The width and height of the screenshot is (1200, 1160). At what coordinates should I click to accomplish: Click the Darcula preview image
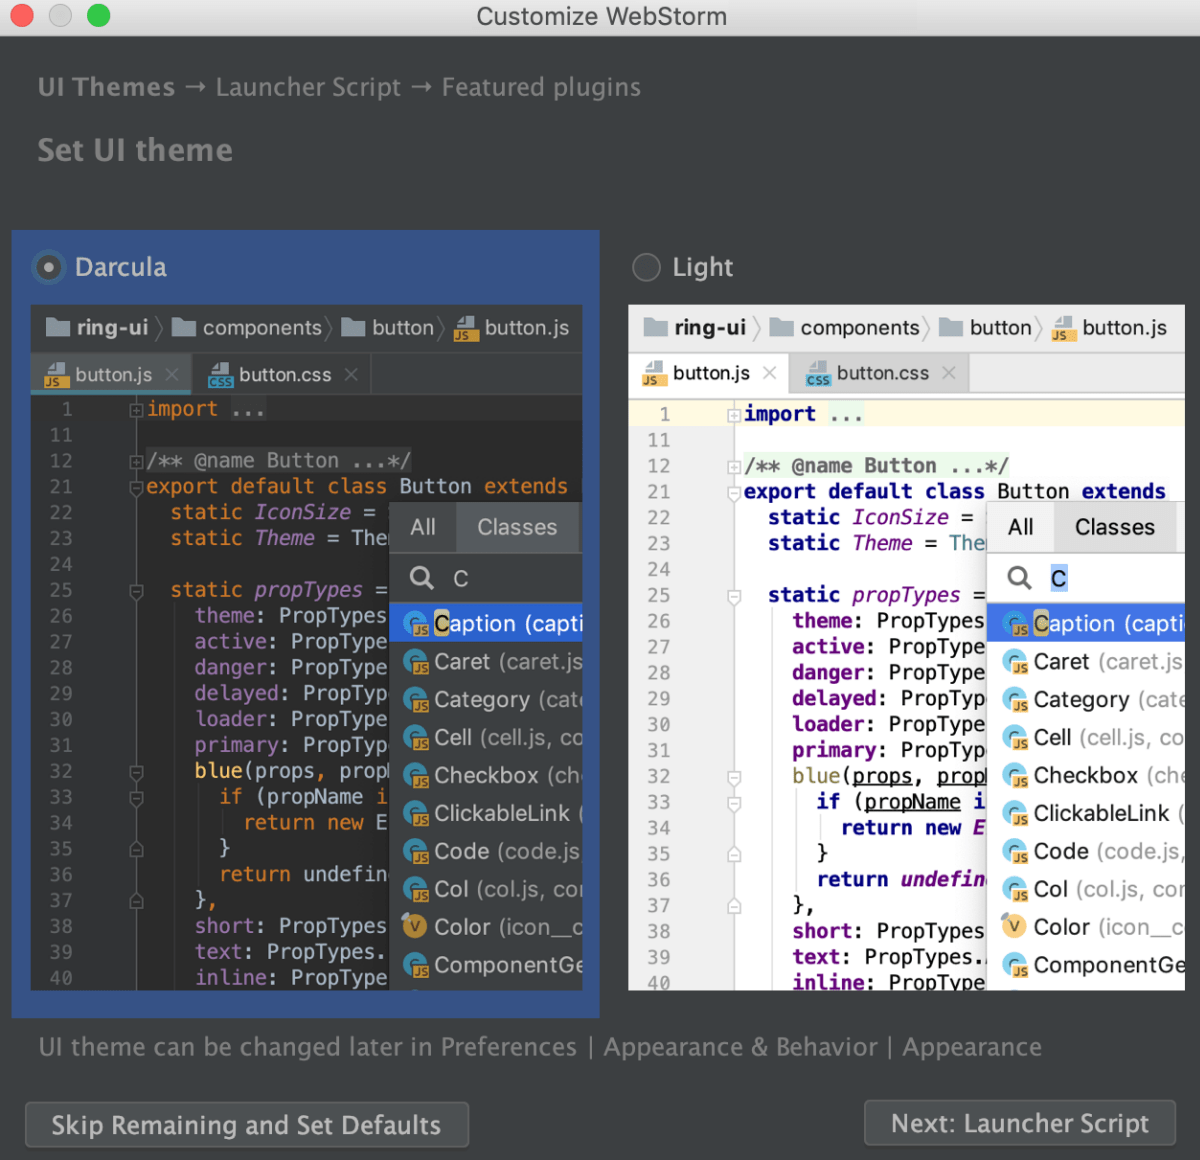pyautogui.click(x=306, y=648)
